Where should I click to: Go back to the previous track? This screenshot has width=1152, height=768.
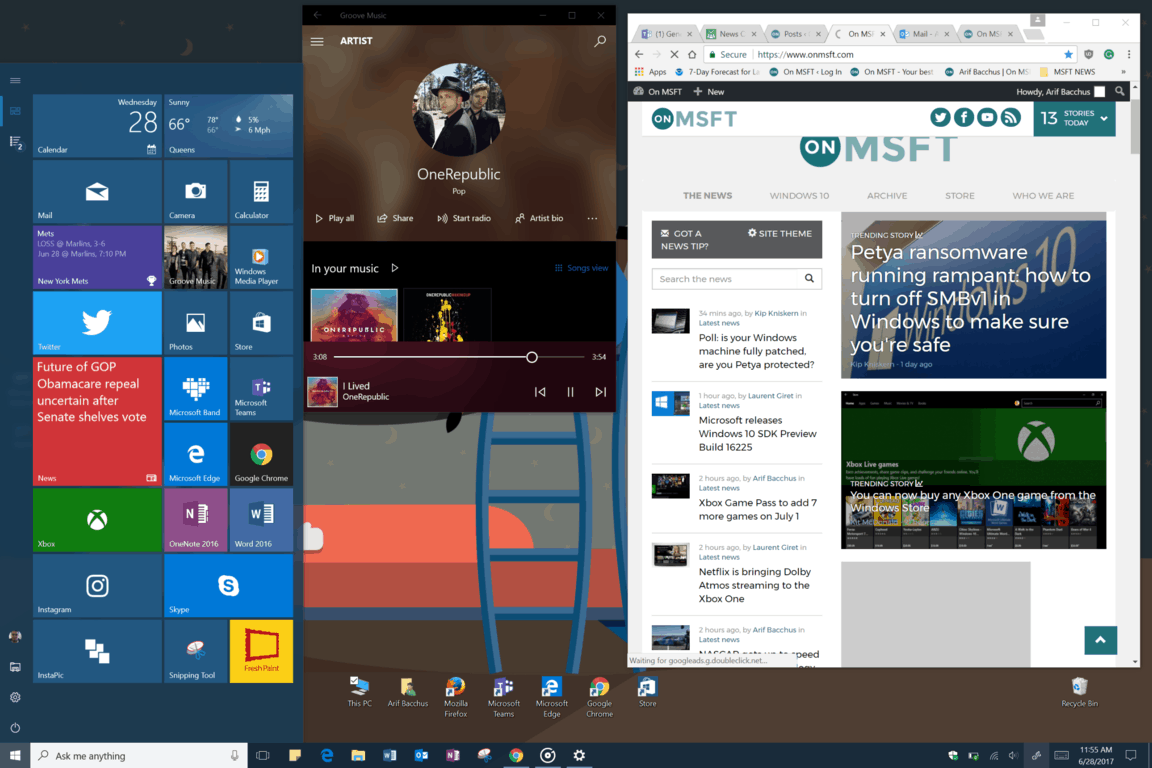point(540,392)
